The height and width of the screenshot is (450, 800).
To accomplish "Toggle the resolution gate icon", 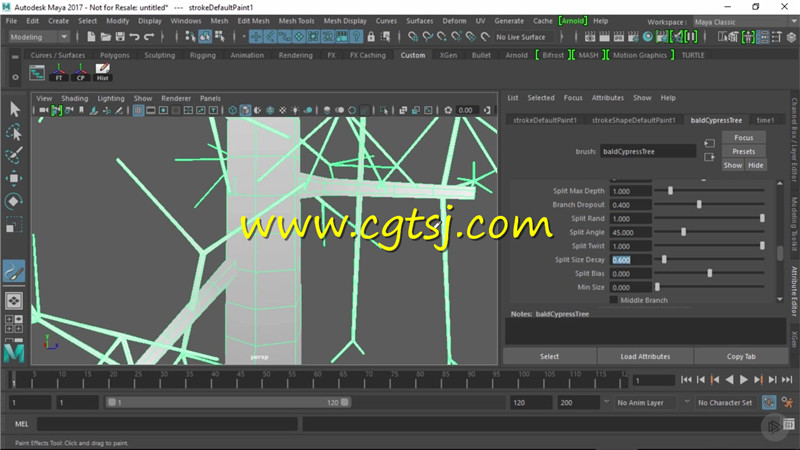I will (163, 110).
